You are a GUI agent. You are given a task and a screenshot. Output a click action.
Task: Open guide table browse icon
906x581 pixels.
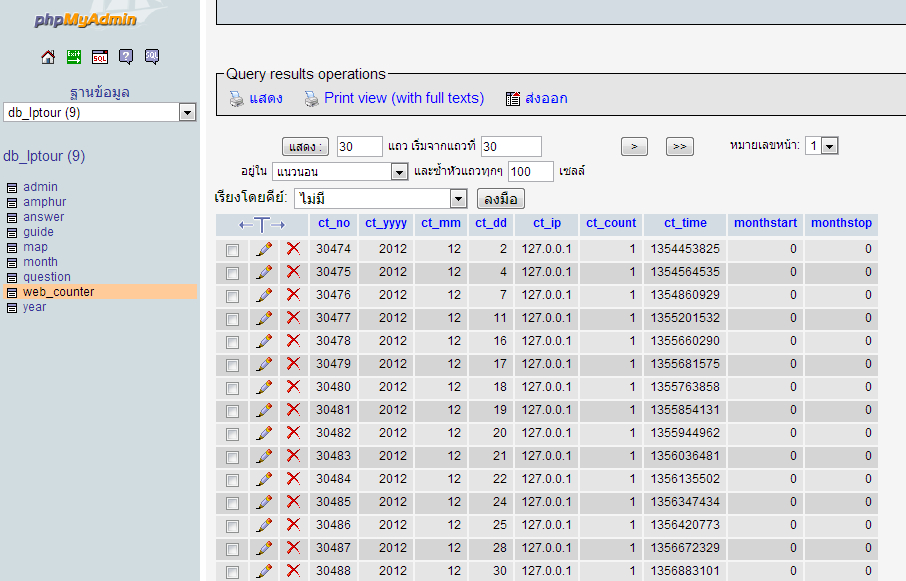(x=12, y=233)
